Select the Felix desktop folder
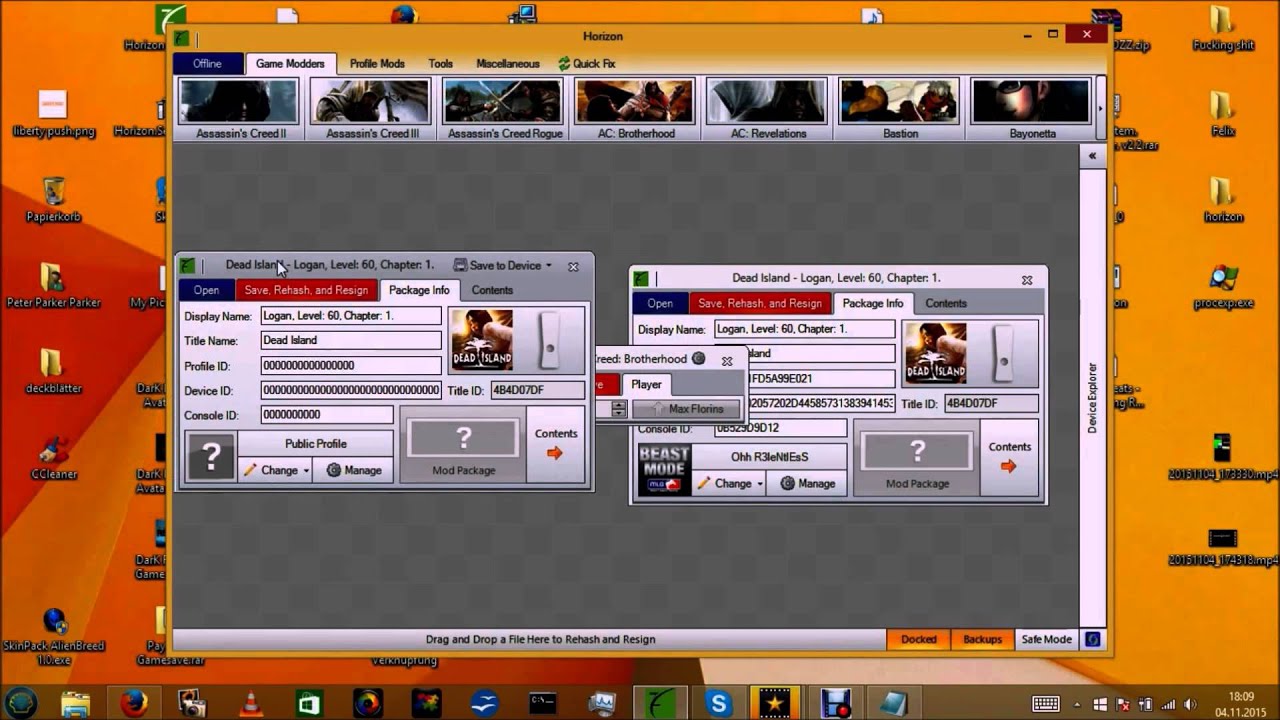Viewport: 1280px width, 720px height. [x=1222, y=115]
